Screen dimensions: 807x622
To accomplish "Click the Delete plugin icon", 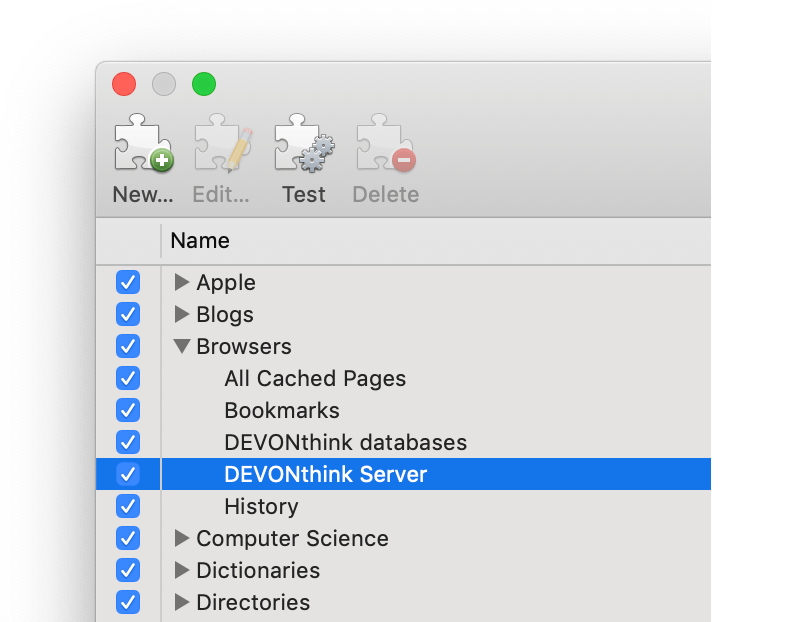I will (386, 143).
